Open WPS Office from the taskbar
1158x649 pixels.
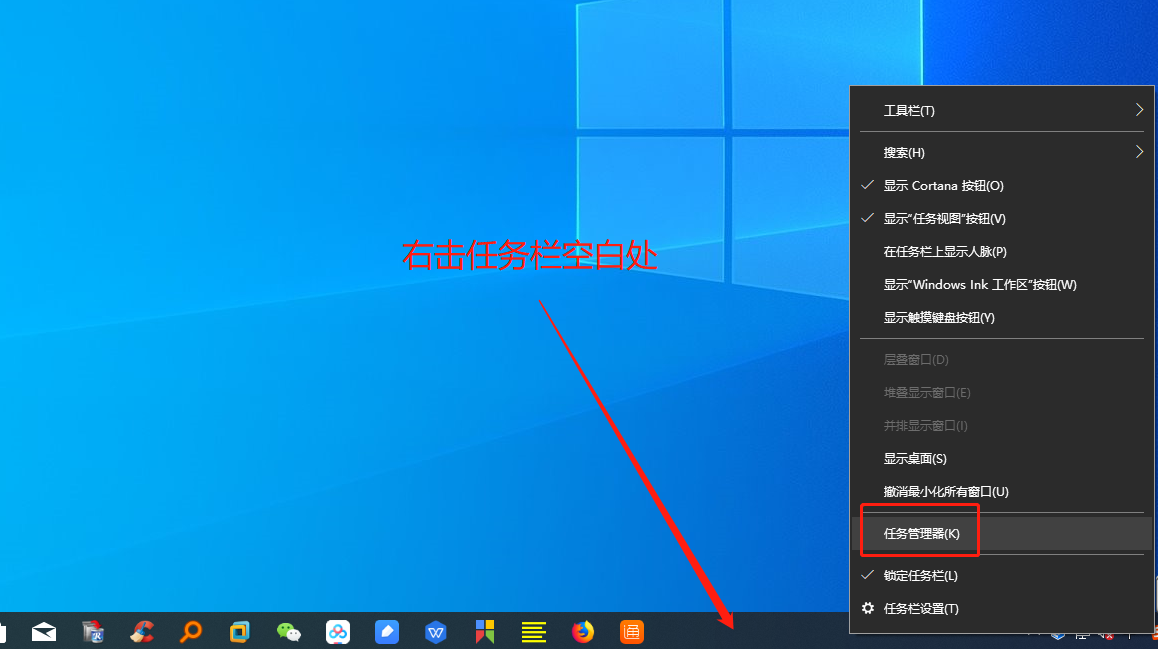coord(435,632)
